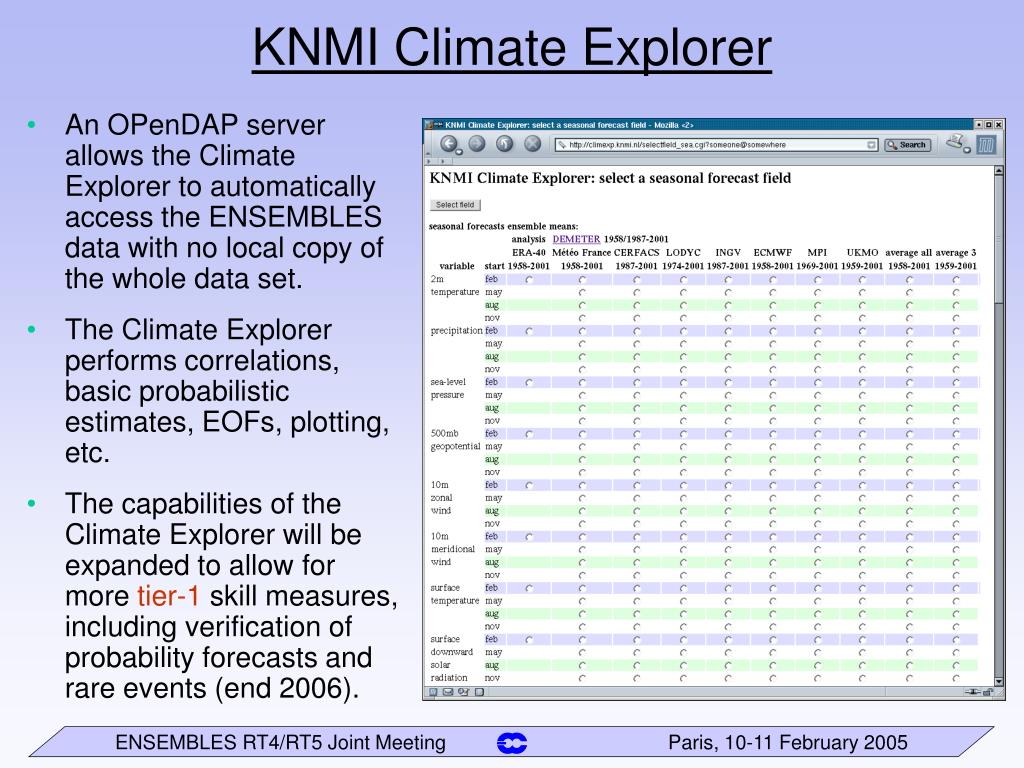Select average 3 radio for 10m zonal wind nov
This screenshot has width=1024, height=768.
pos(956,524)
